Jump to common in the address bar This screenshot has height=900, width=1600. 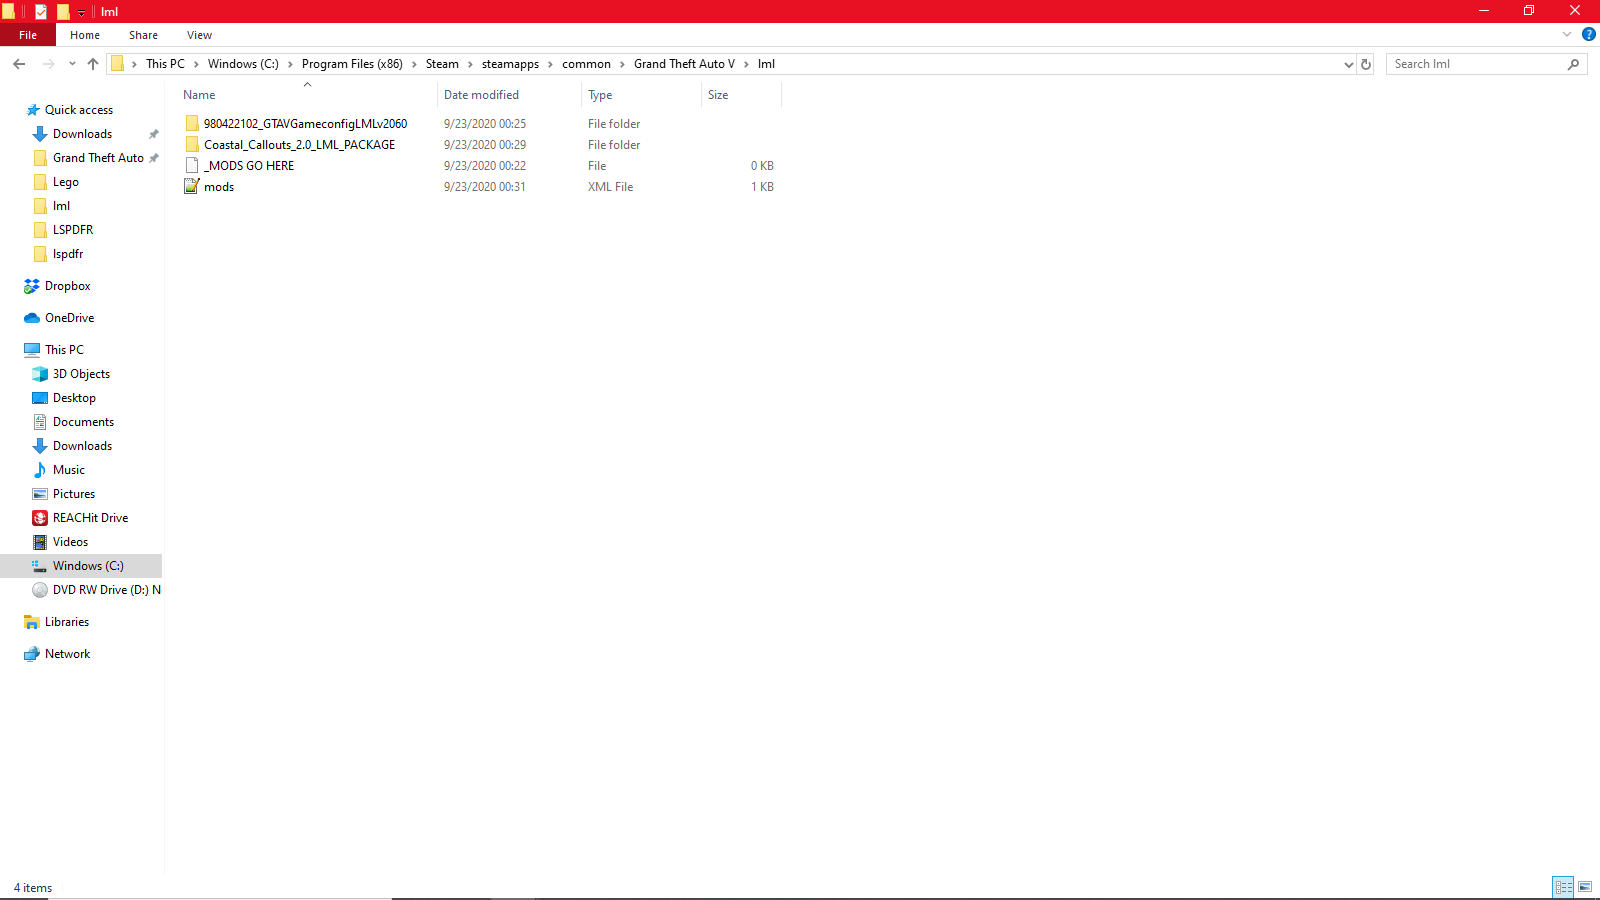click(x=586, y=64)
